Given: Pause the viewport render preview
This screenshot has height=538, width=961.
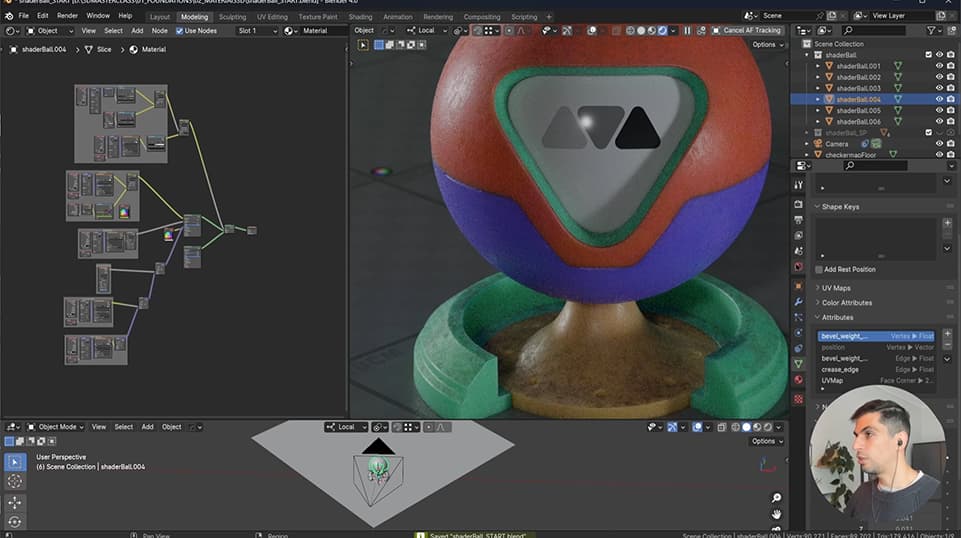Looking at the screenshot, I should 687,31.
